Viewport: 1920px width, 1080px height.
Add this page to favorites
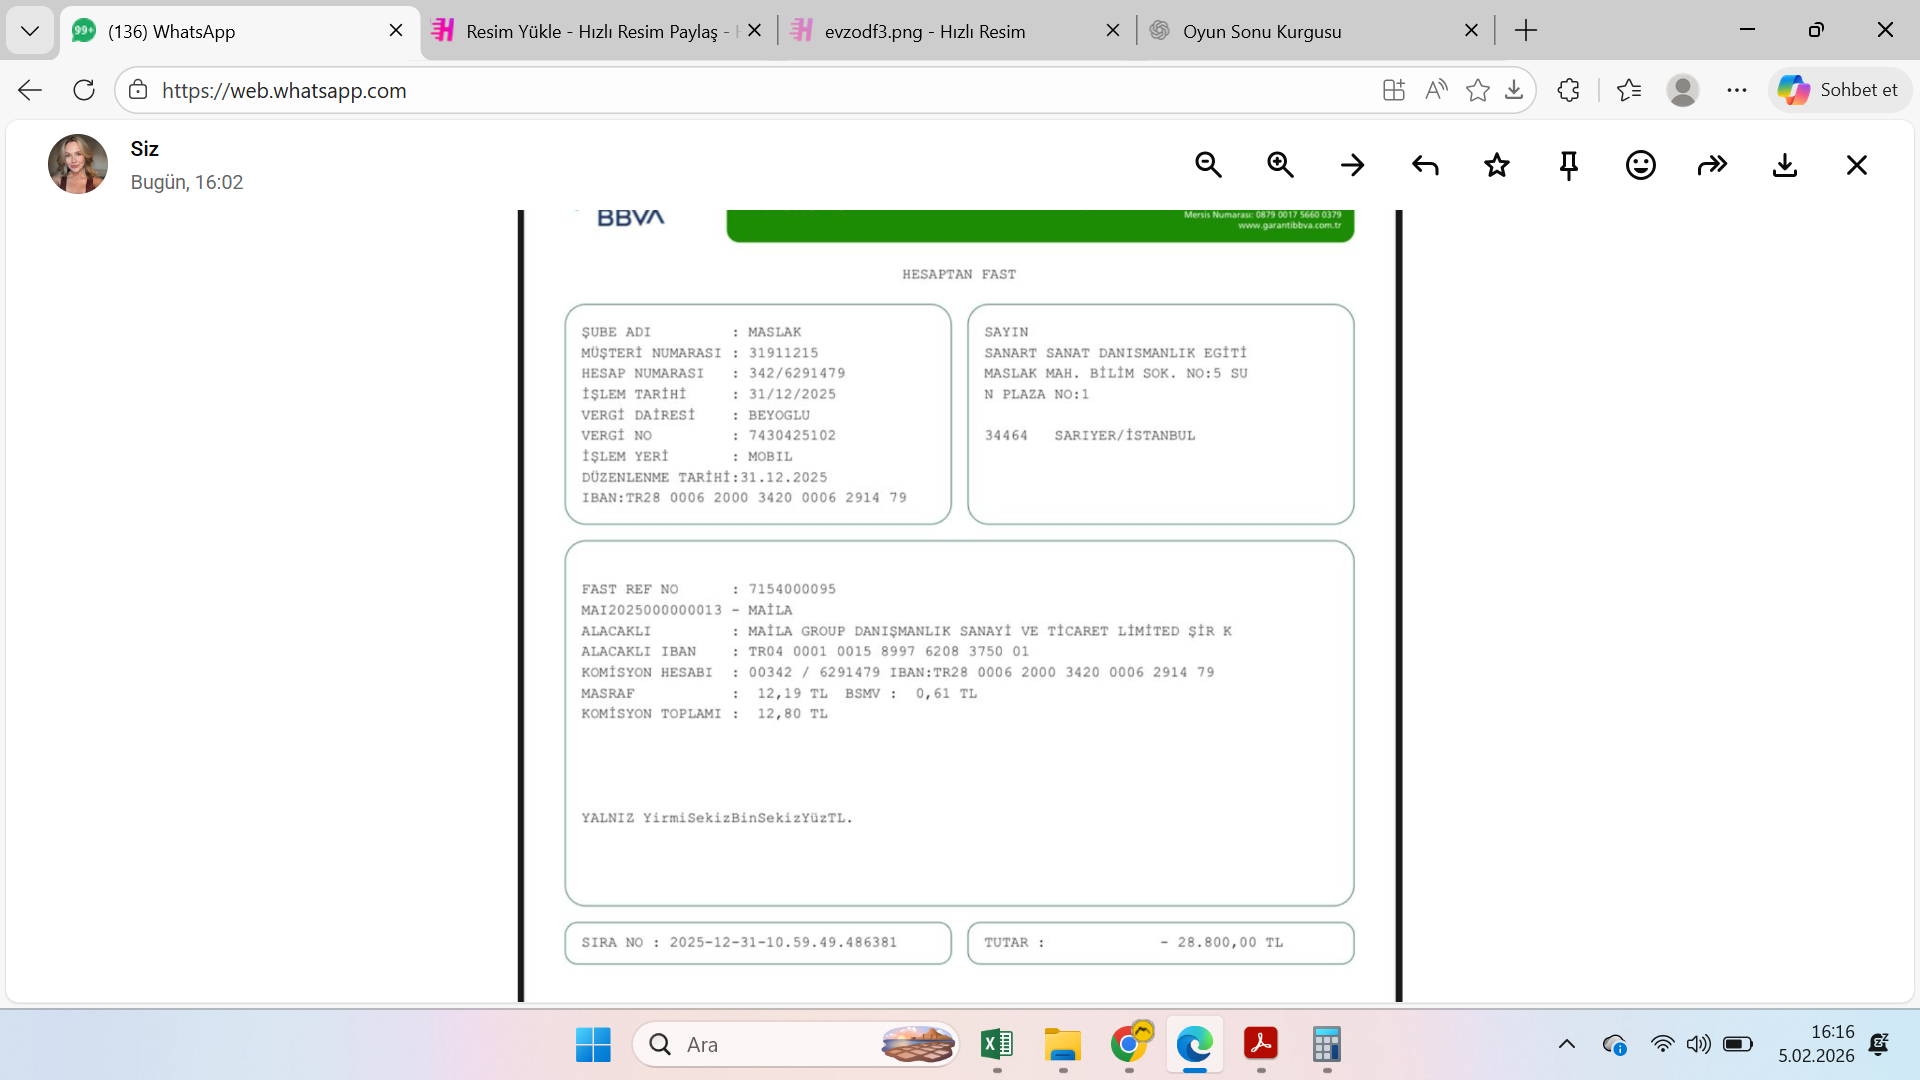(x=1477, y=90)
